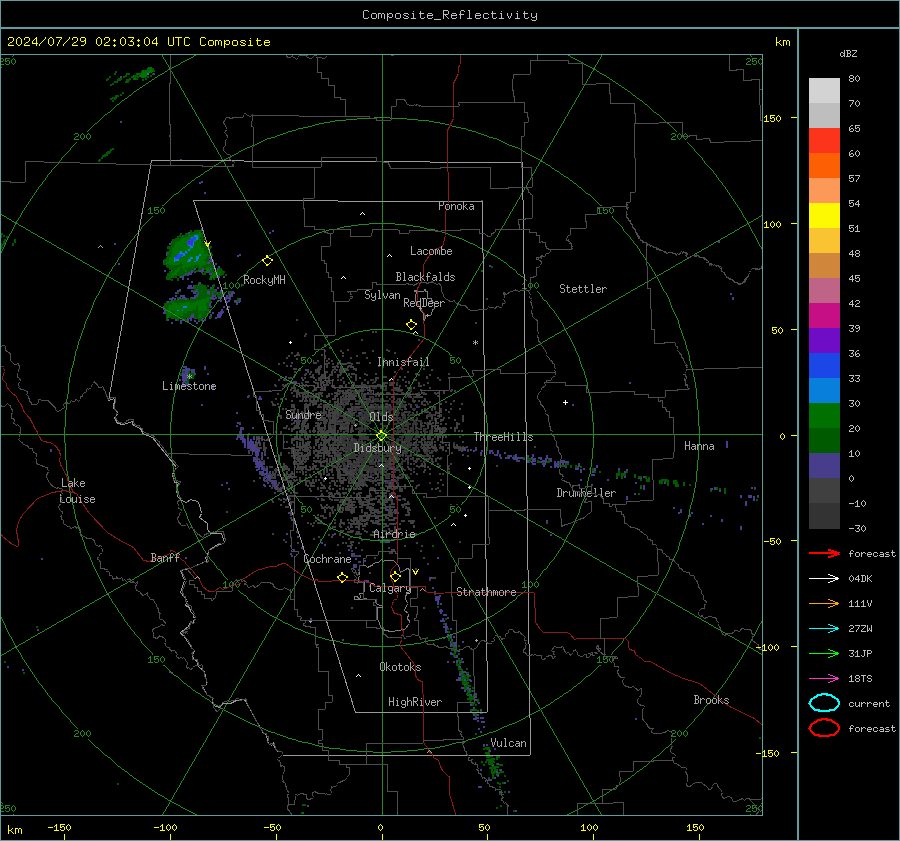Click the yellow diamond marker near RockyMH

pos(267,261)
